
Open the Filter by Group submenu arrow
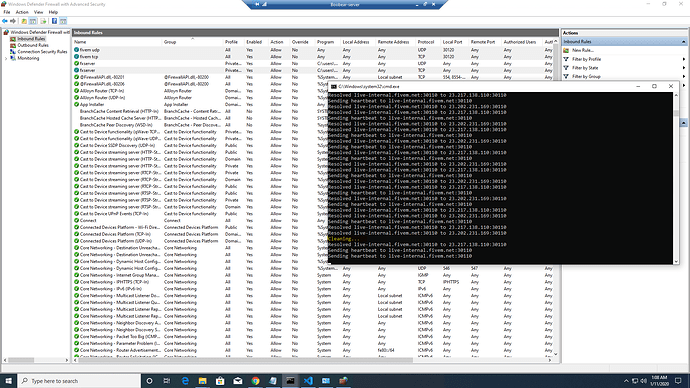pyautogui.click(x=684, y=77)
